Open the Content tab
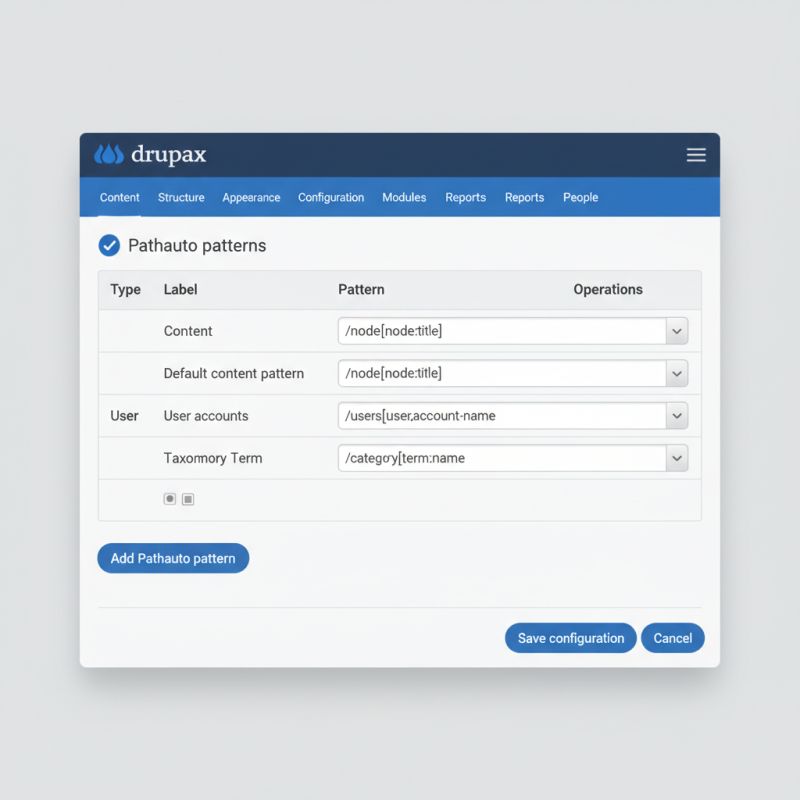800x800 pixels. click(x=119, y=197)
